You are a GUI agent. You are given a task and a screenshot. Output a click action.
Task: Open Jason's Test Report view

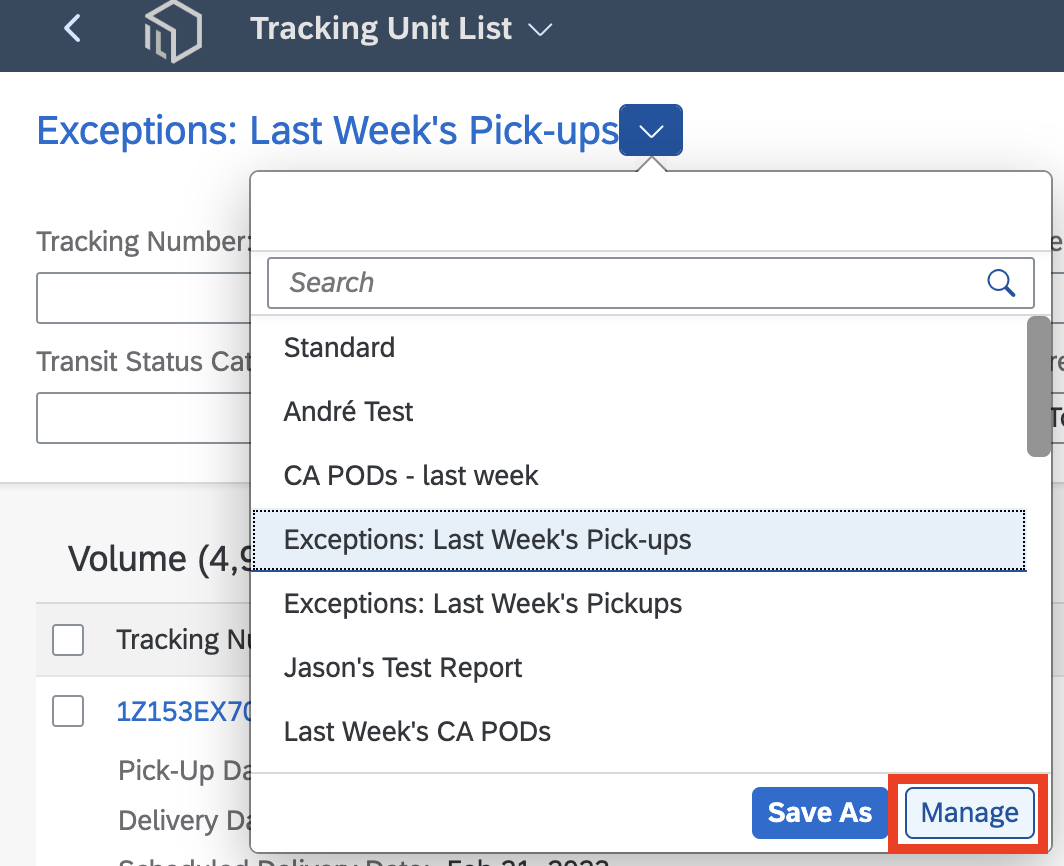638,668
